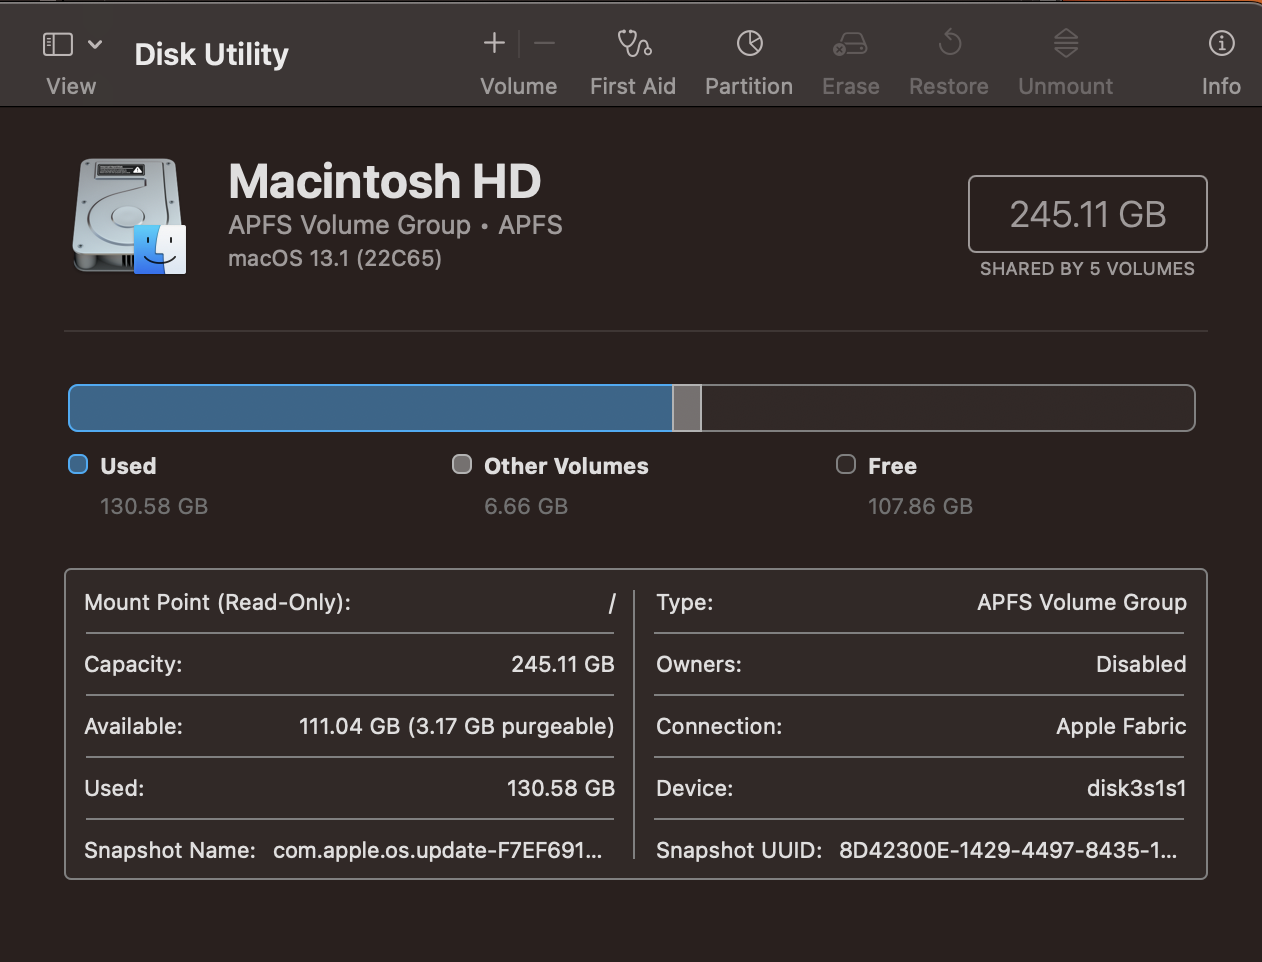Screen dimensions: 1262x962
Task: Click the Erase disk icon
Action: (850, 43)
